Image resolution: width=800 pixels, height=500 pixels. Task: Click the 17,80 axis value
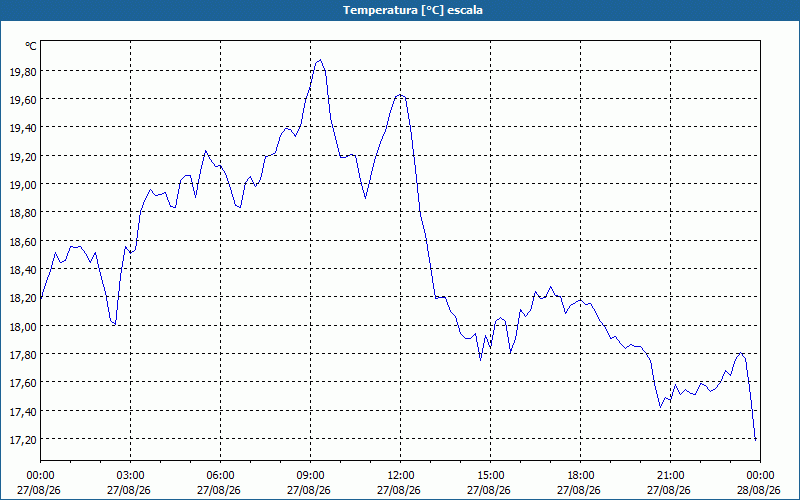point(23,355)
